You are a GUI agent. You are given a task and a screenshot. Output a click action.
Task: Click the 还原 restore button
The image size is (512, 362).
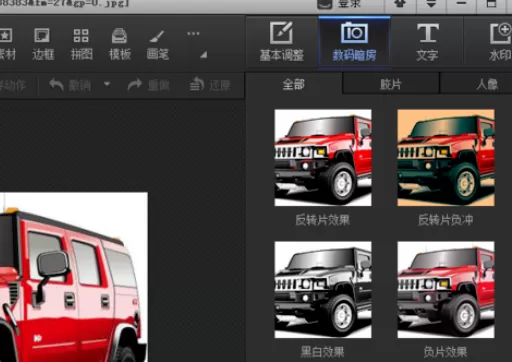pos(210,85)
